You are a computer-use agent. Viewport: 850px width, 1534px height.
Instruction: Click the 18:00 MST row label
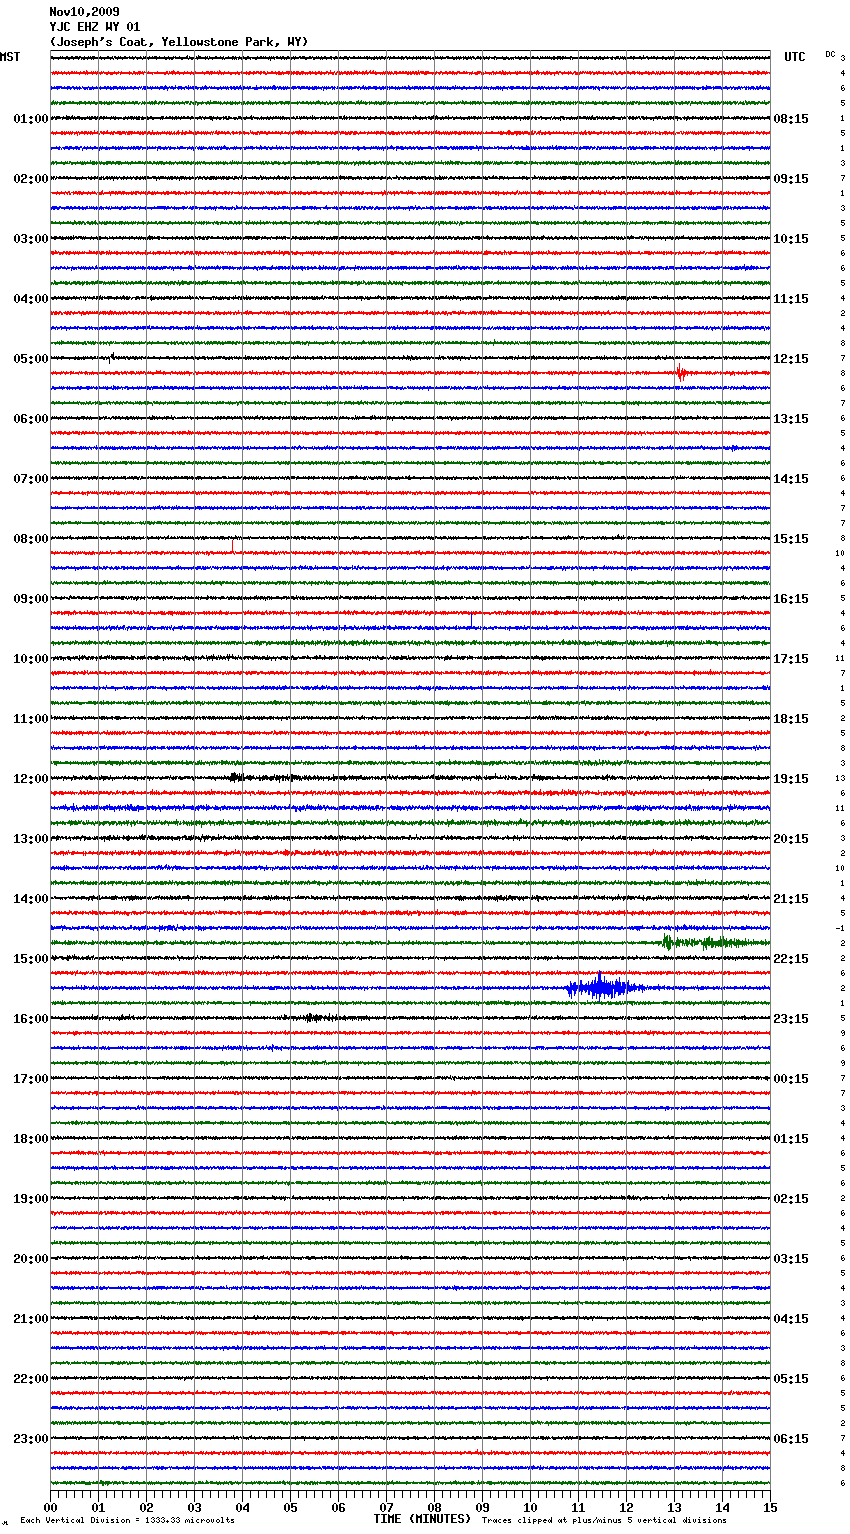(x=31, y=1139)
